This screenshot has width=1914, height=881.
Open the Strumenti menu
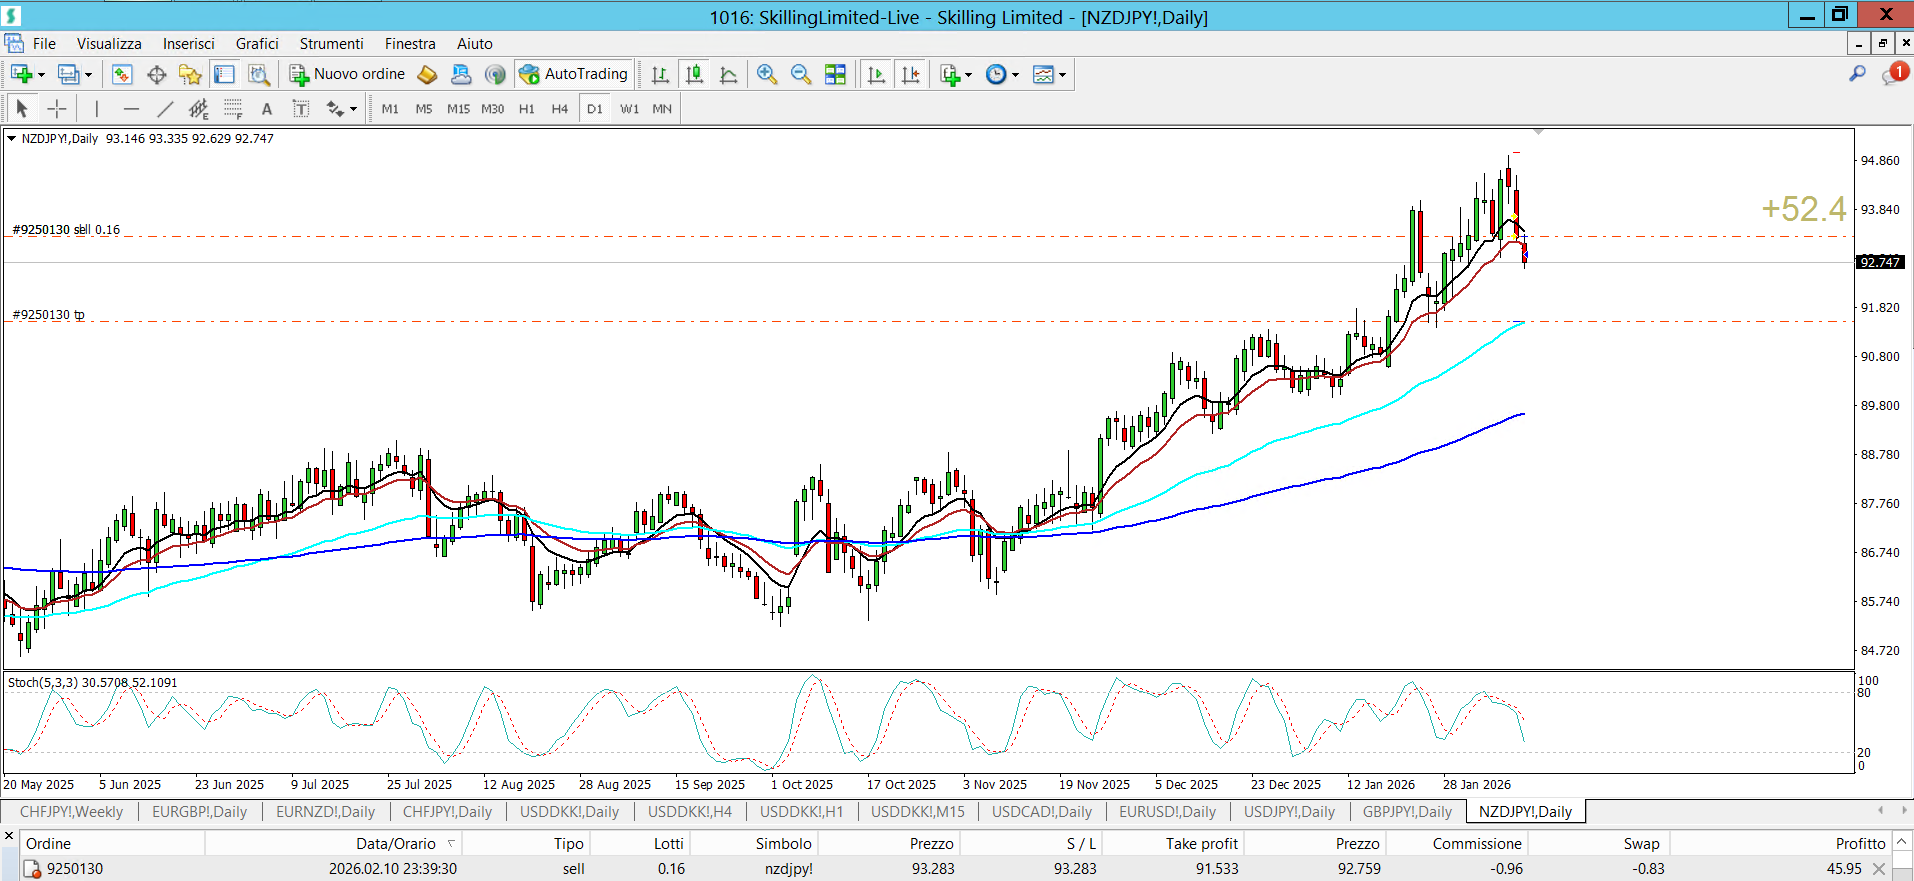[331, 44]
